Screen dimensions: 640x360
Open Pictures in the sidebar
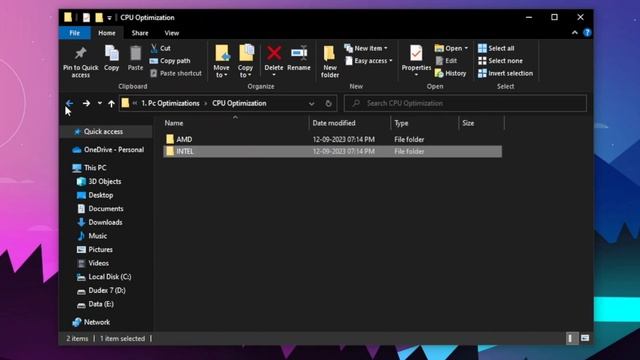100,249
